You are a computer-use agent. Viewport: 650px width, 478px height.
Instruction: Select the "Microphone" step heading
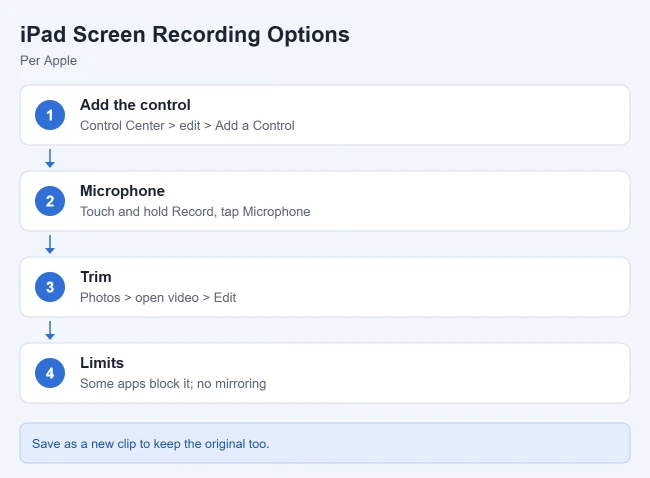122,191
